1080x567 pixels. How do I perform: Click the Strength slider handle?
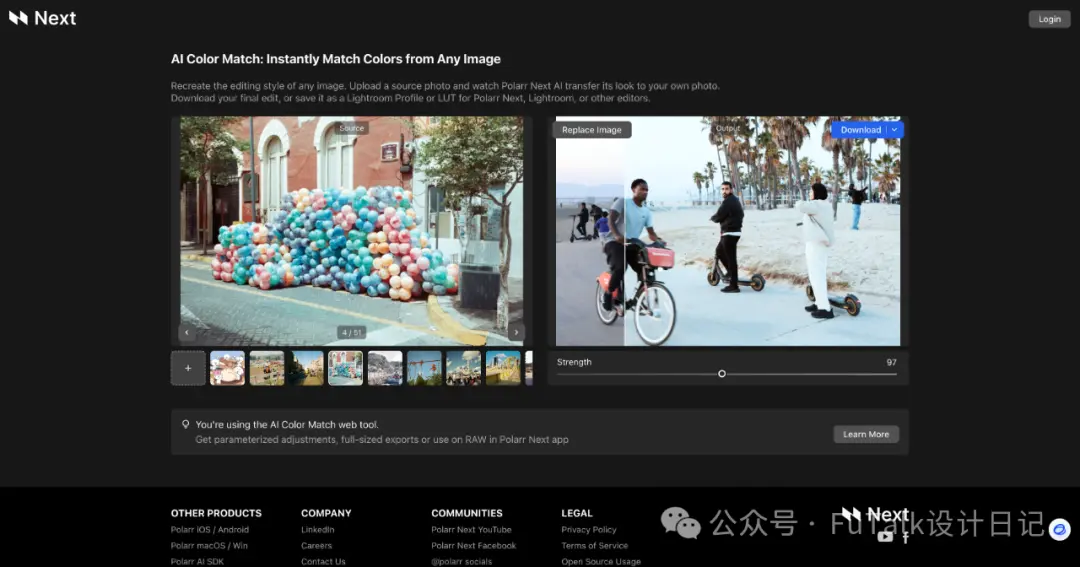click(x=722, y=373)
